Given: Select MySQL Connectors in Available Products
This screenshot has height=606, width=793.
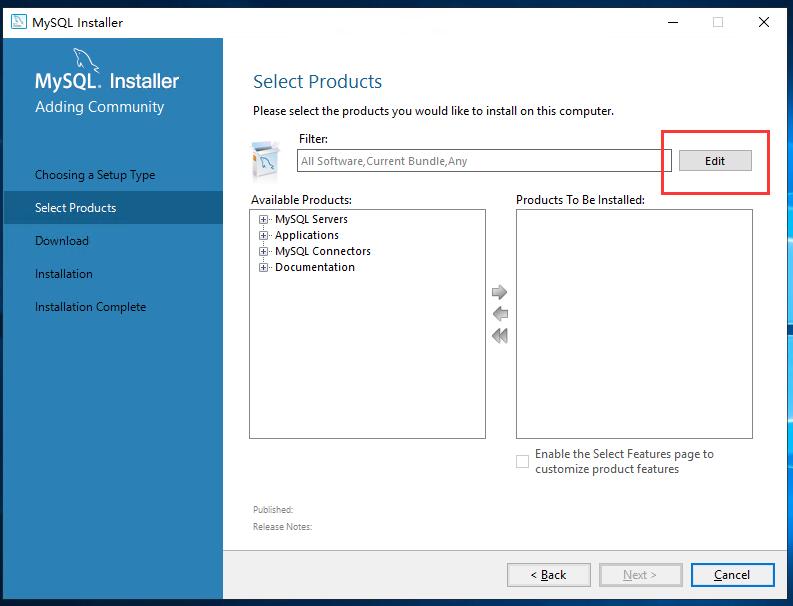Looking at the screenshot, I should [323, 251].
